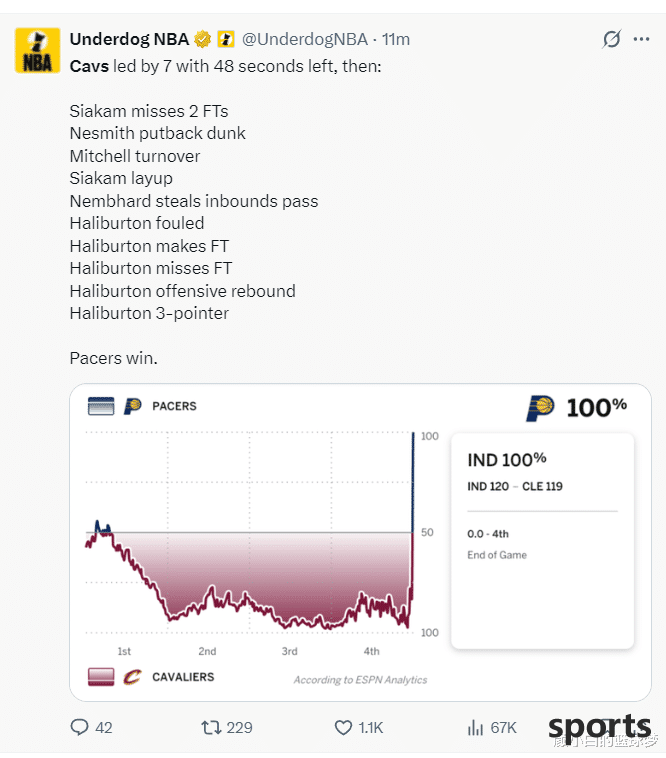
Task: Click the 4th quarter axis label
Action: 371,651
